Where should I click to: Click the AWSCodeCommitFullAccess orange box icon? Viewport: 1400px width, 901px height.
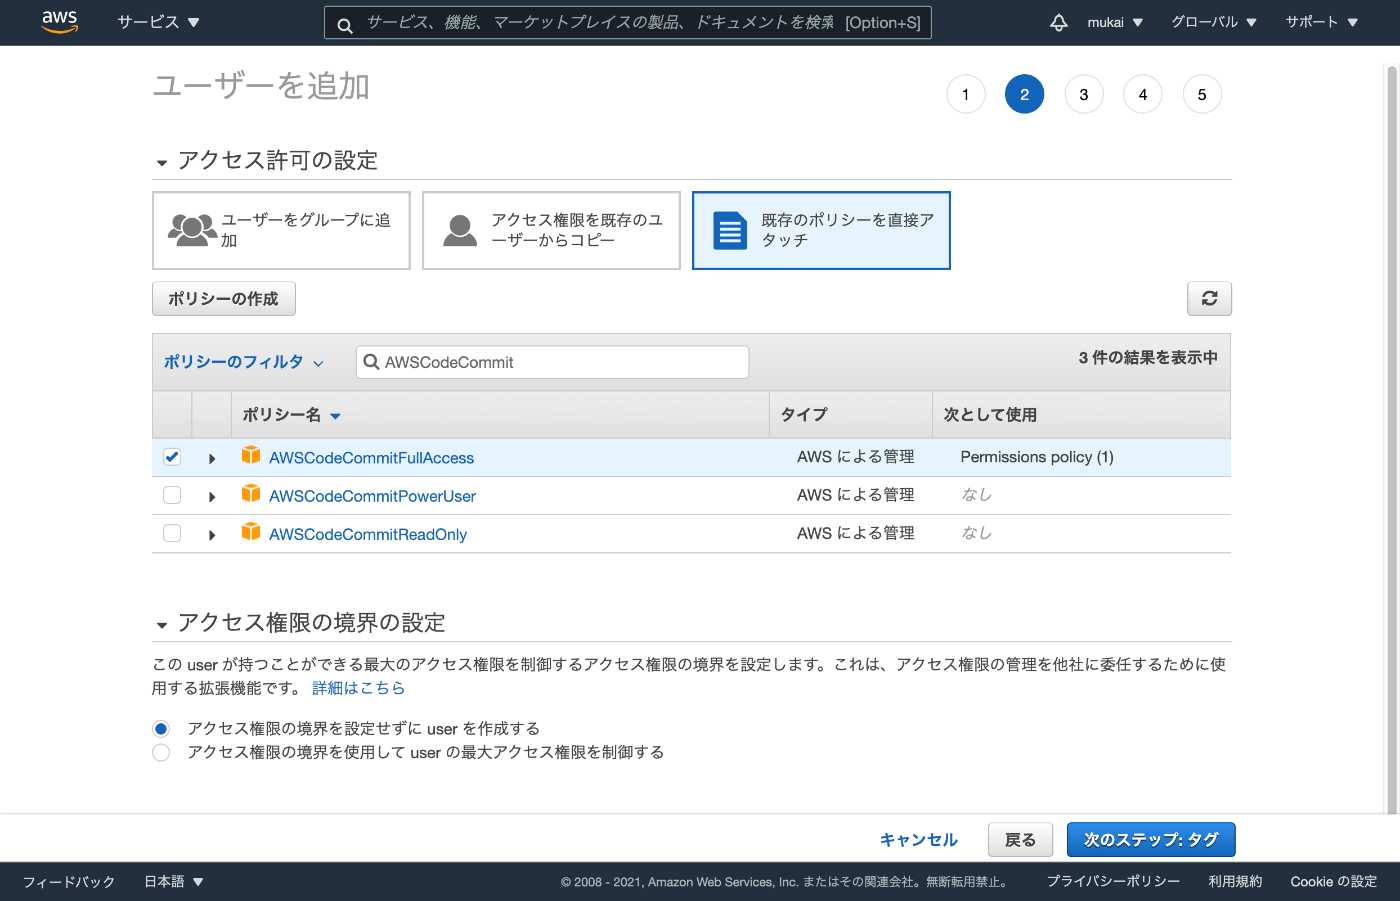[x=251, y=456]
